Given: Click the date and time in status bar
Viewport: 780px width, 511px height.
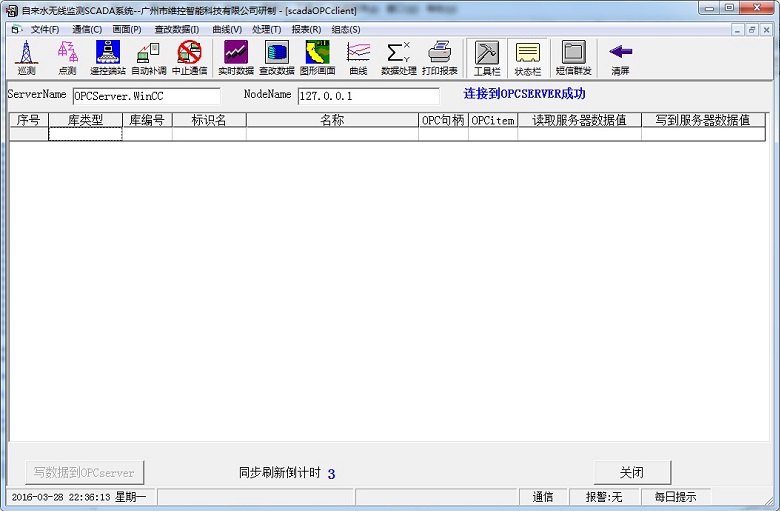Looking at the screenshot, I should [79, 497].
